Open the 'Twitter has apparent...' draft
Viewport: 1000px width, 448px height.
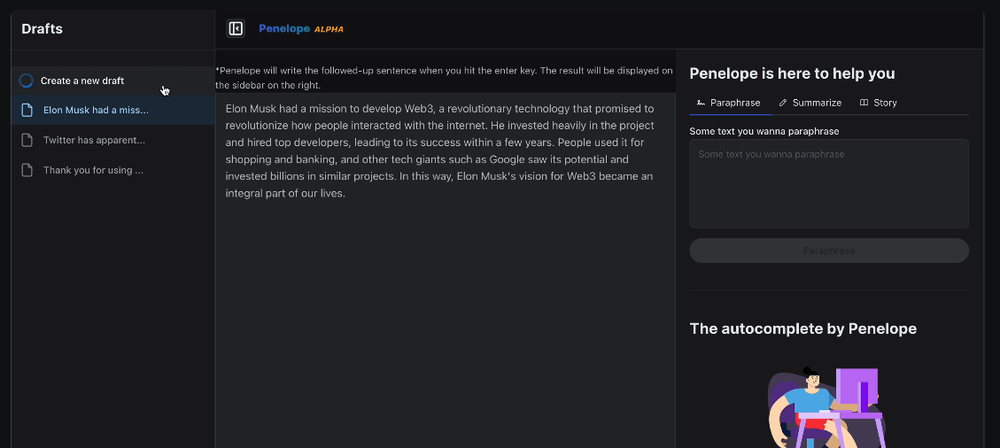tap(113, 140)
